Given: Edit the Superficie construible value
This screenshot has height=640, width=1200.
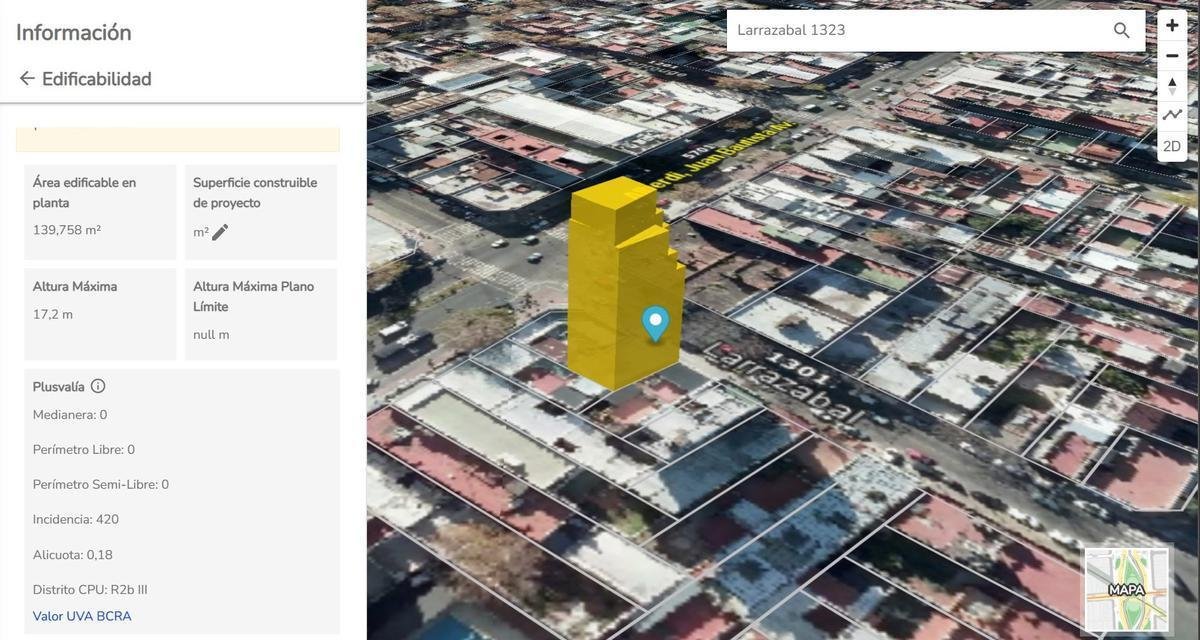Looking at the screenshot, I should point(220,232).
